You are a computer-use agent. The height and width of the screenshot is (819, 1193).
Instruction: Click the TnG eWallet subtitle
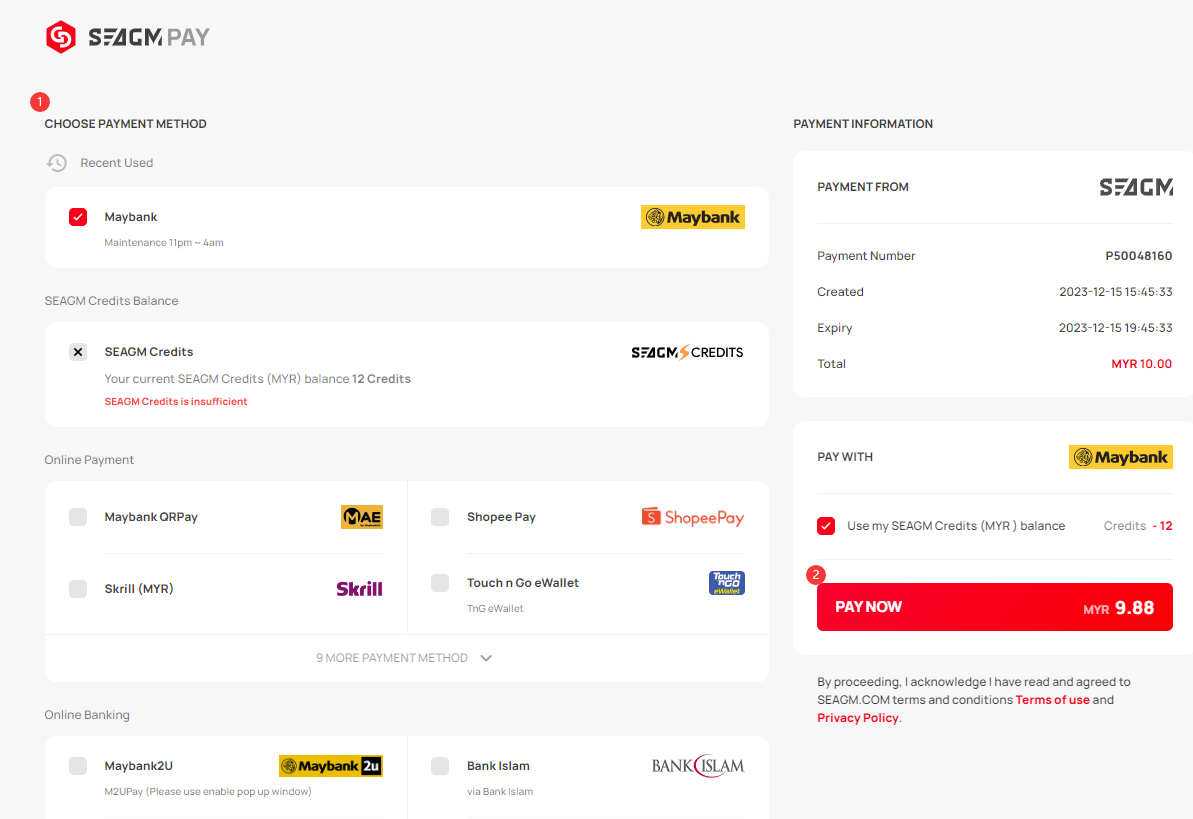coord(495,608)
